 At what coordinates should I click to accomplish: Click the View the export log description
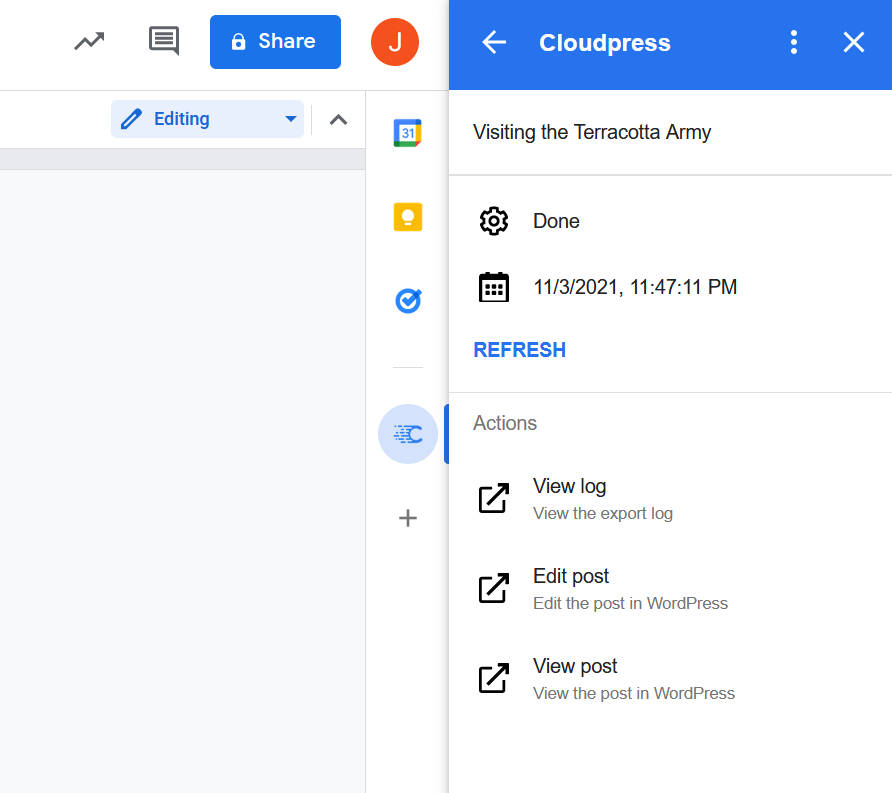[x=602, y=513]
